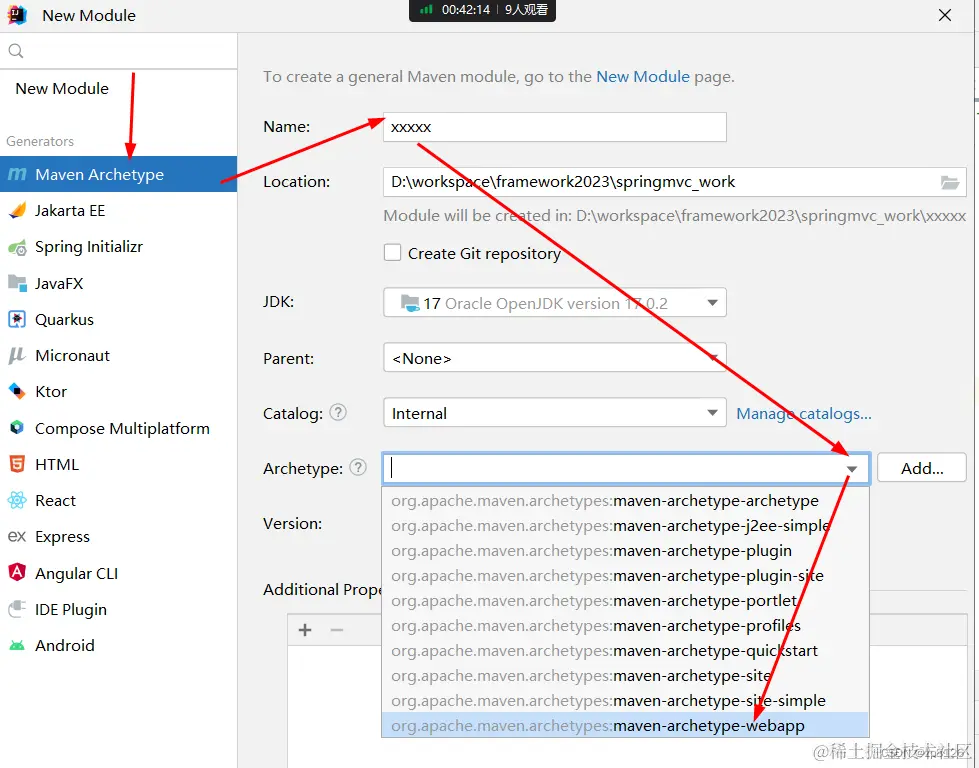
Task: Choose maven-archetype-webapp from list
Action: click(625, 725)
